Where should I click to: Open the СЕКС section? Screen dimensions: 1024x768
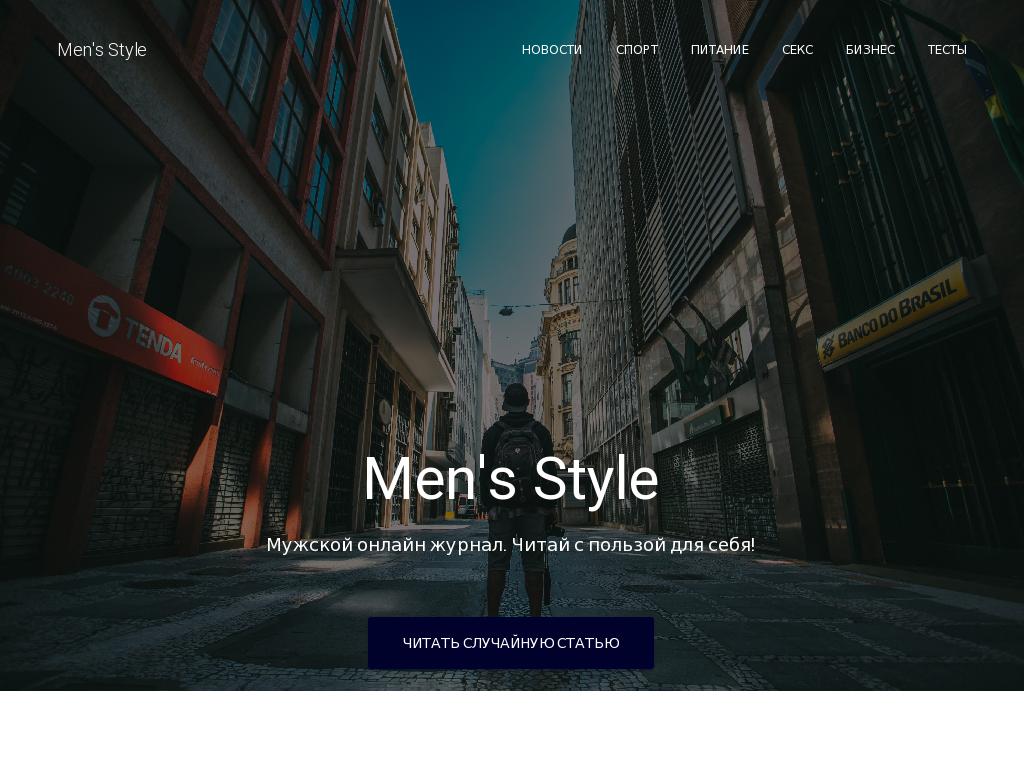(797, 49)
